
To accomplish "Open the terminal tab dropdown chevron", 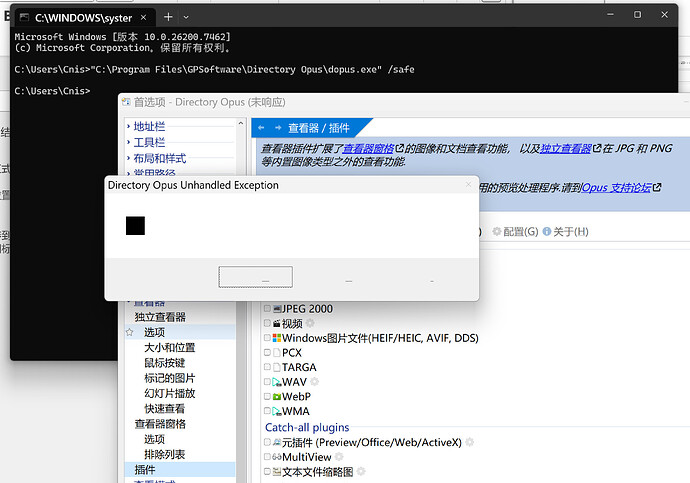I will (x=186, y=17).
